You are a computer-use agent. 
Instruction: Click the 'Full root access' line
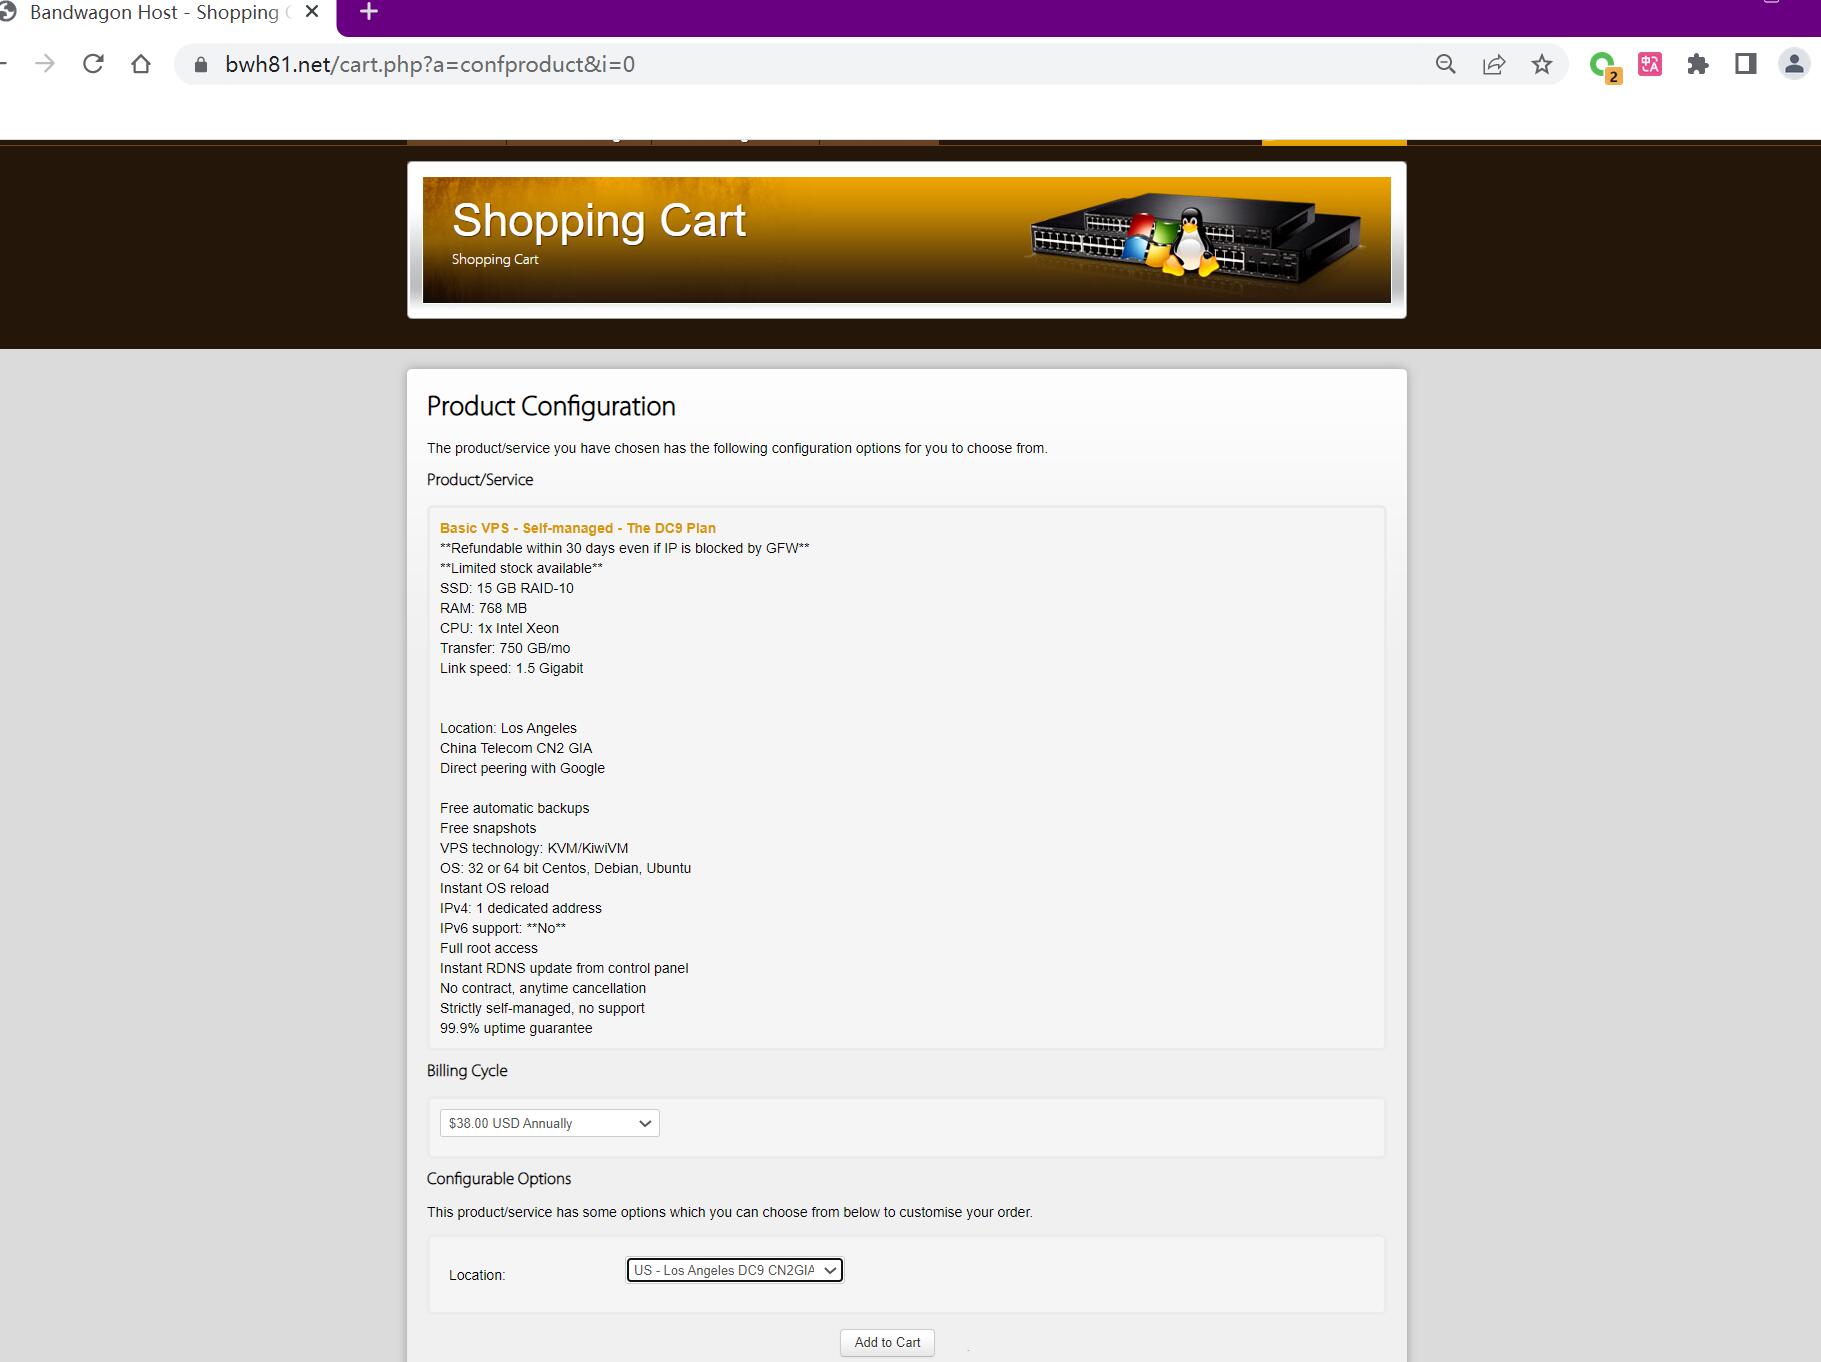pos(489,948)
